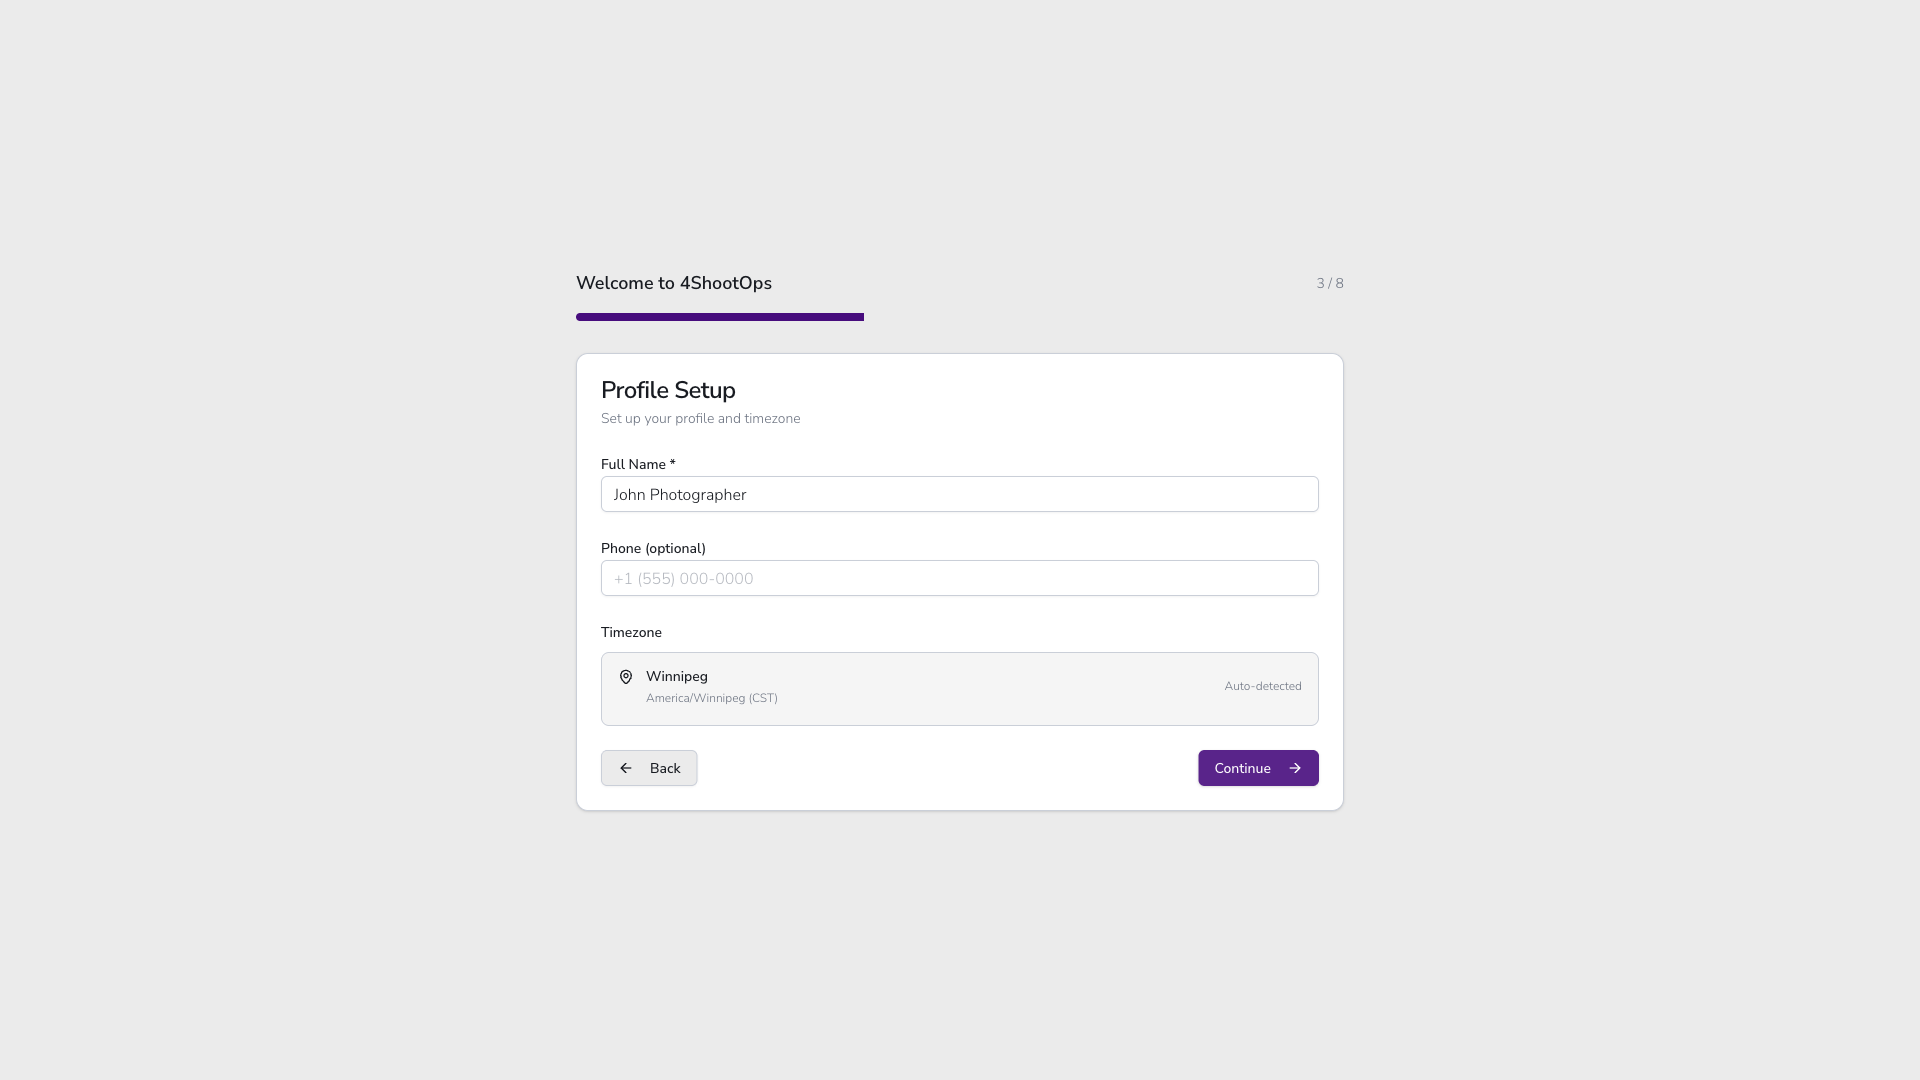The height and width of the screenshot is (1080, 1920).
Task: Expand the timezone card showing America/Winnipeg
Action: coord(959,688)
